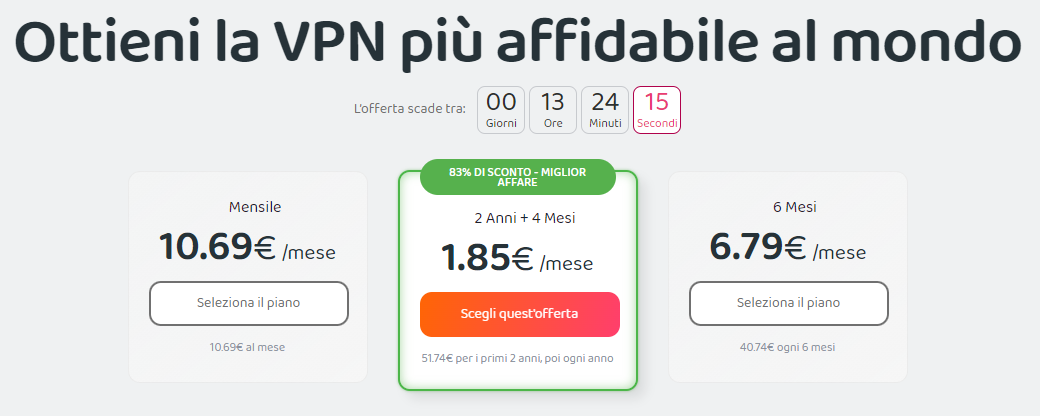Click the Minuti countdown box
The width and height of the screenshot is (1040, 416).
[605, 110]
